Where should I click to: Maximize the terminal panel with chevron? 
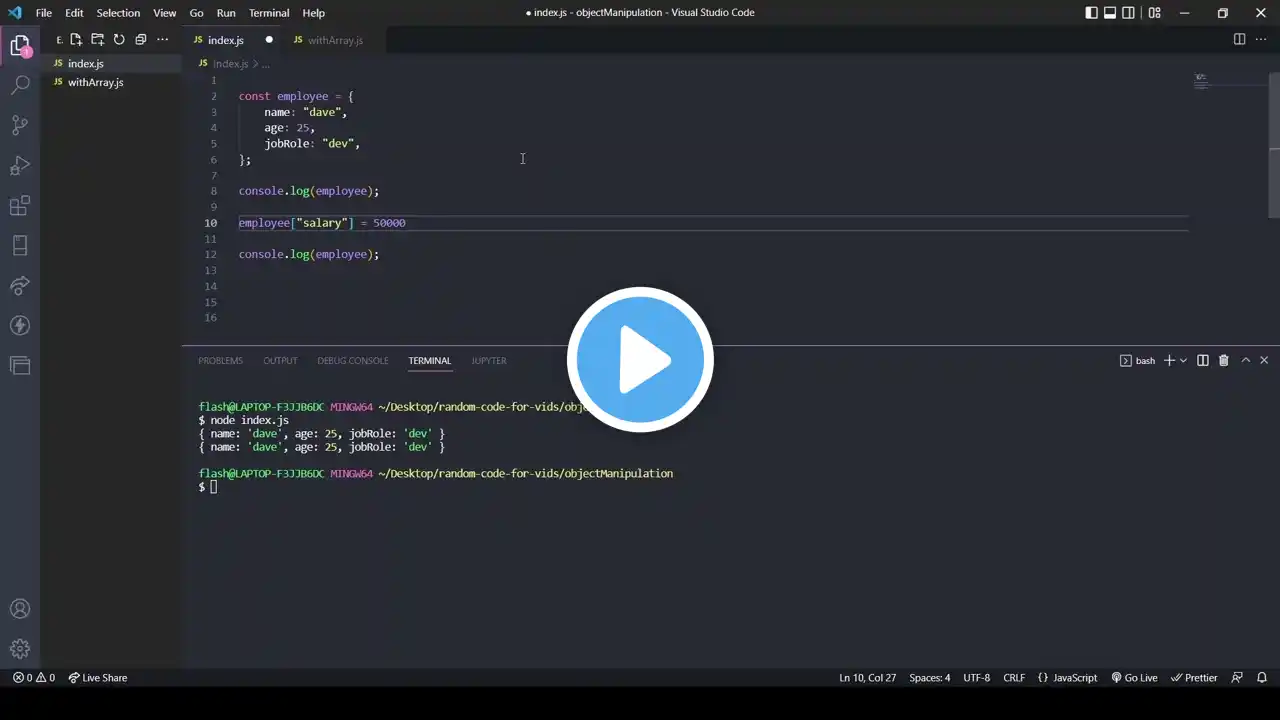(x=1246, y=361)
